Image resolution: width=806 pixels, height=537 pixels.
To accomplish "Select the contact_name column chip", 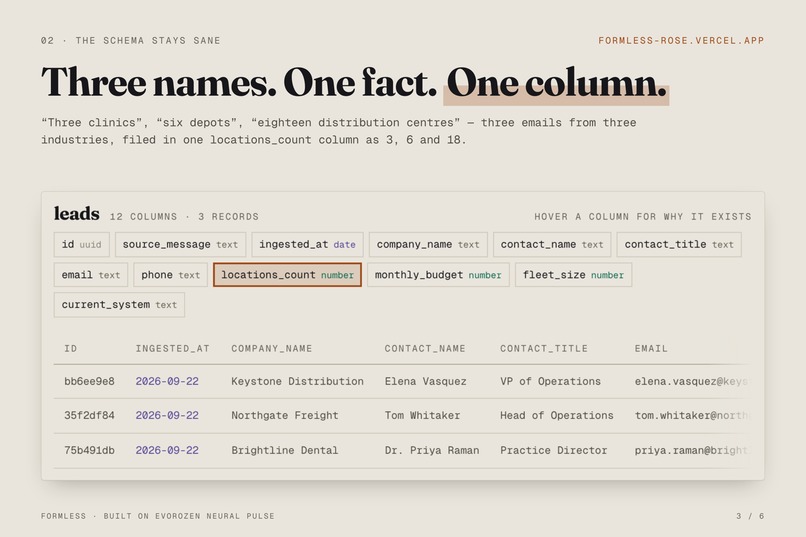I will 552,245.
